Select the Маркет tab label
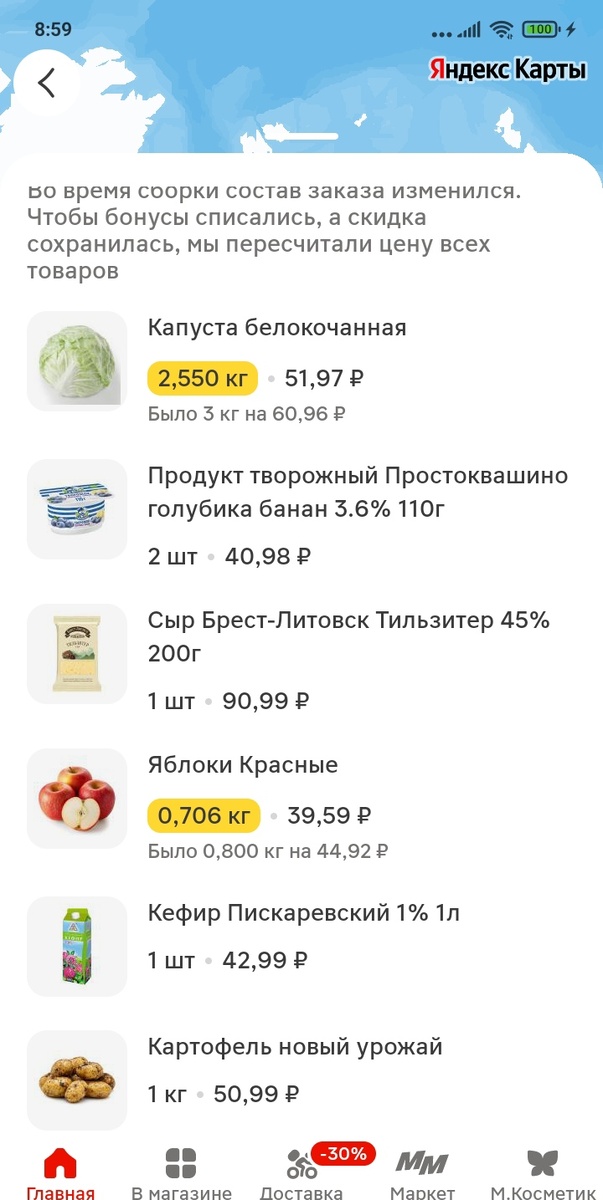Screen dimensions: 603x1200 (422, 1190)
